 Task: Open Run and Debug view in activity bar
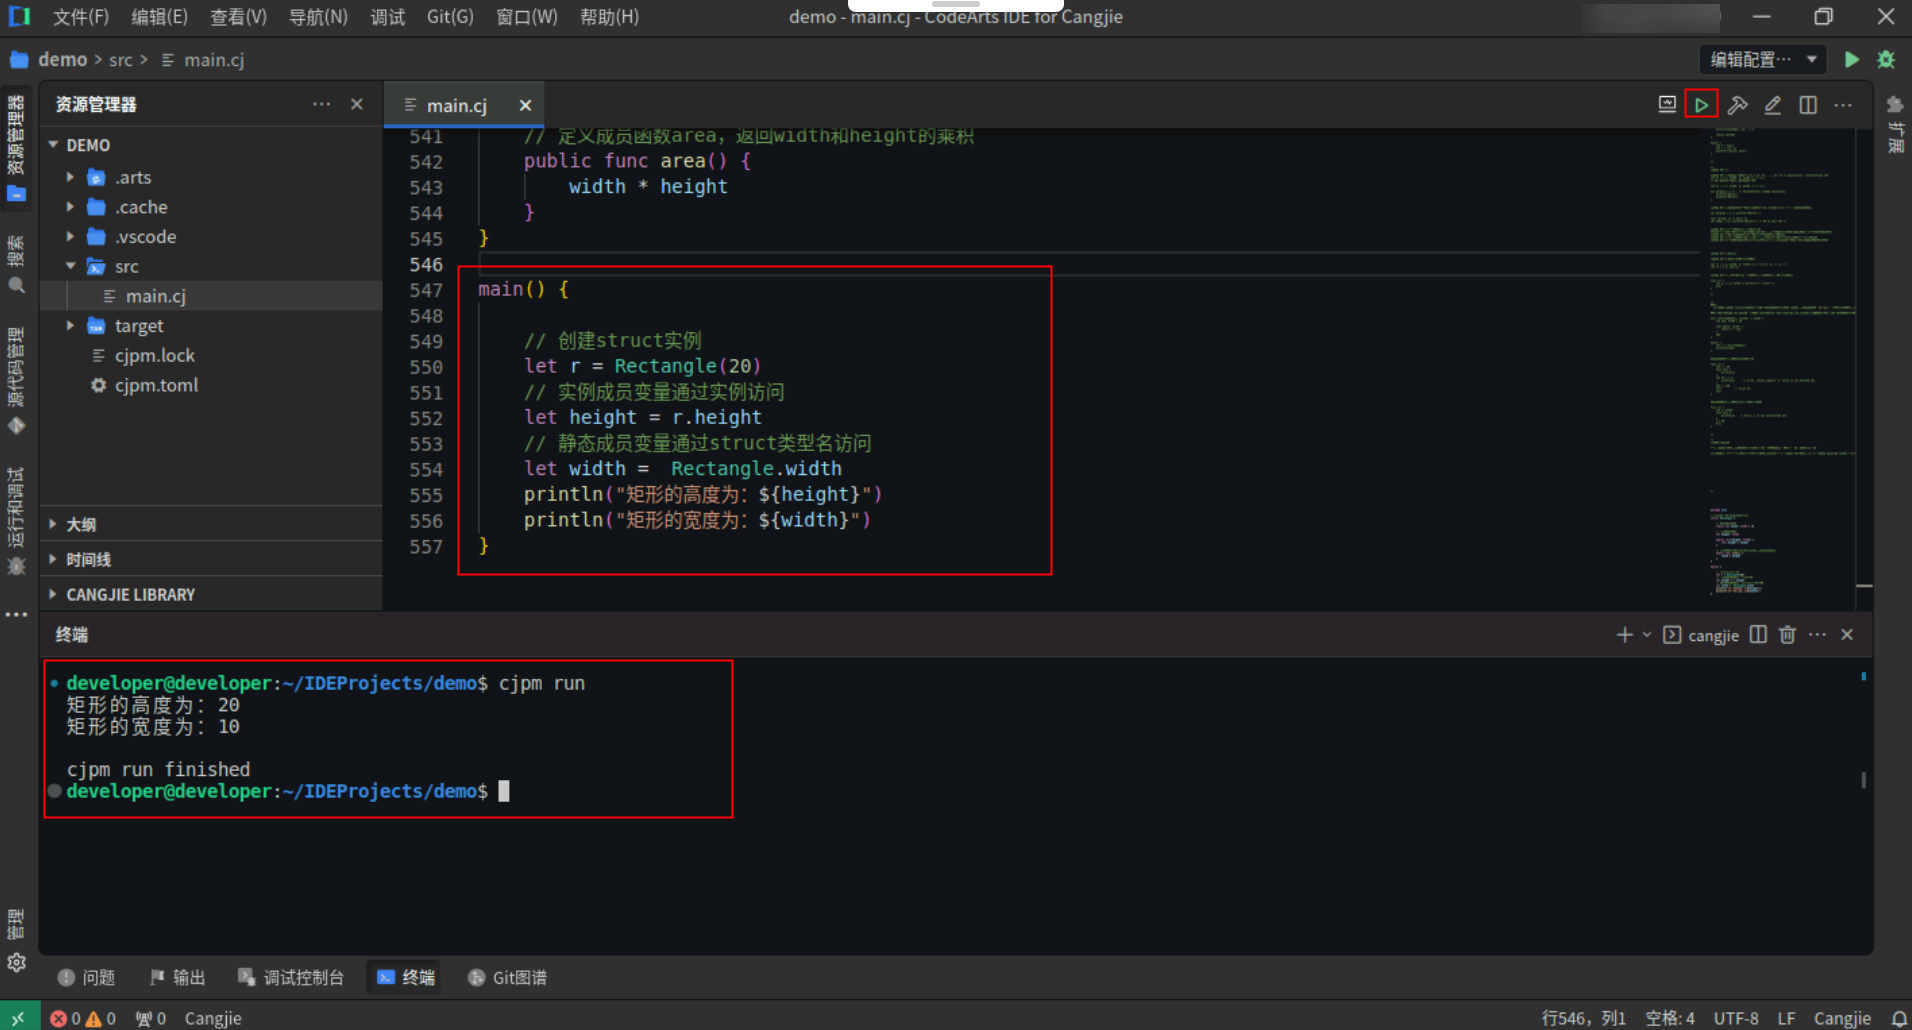(x=16, y=521)
